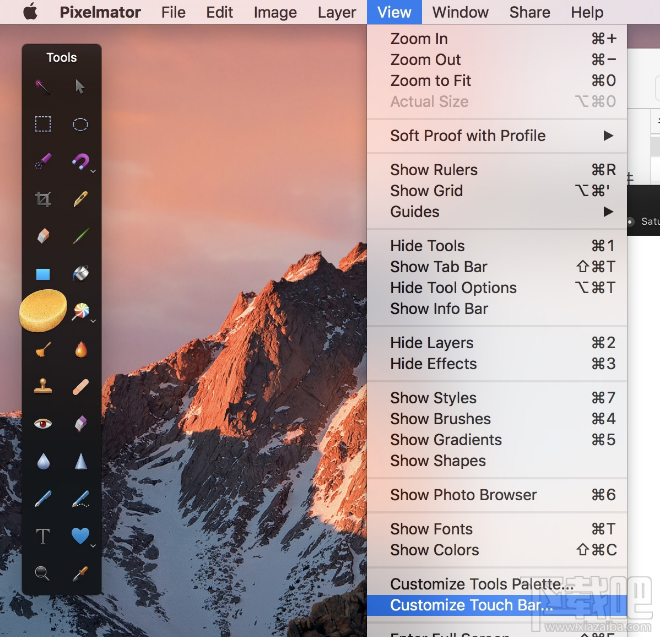Activate the Crop tool
This screenshot has width=660, height=637.
point(43,199)
